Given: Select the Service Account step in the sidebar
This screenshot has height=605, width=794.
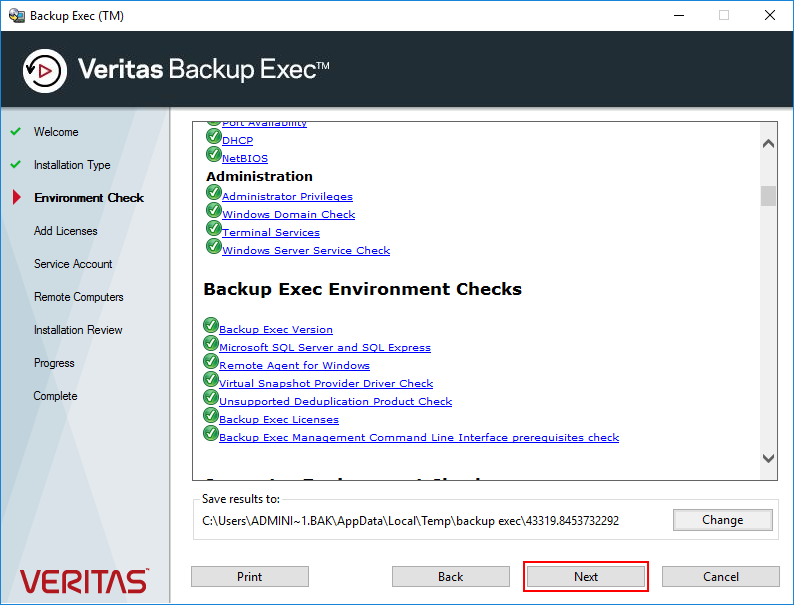Looking at the screenshot, I should 73,264.
